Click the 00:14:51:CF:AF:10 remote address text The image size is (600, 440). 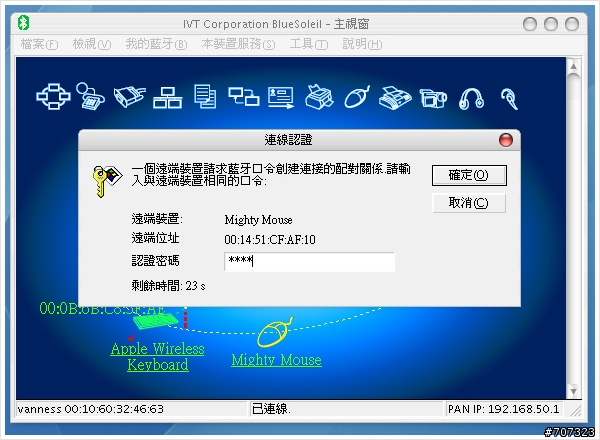pos(270,240)
